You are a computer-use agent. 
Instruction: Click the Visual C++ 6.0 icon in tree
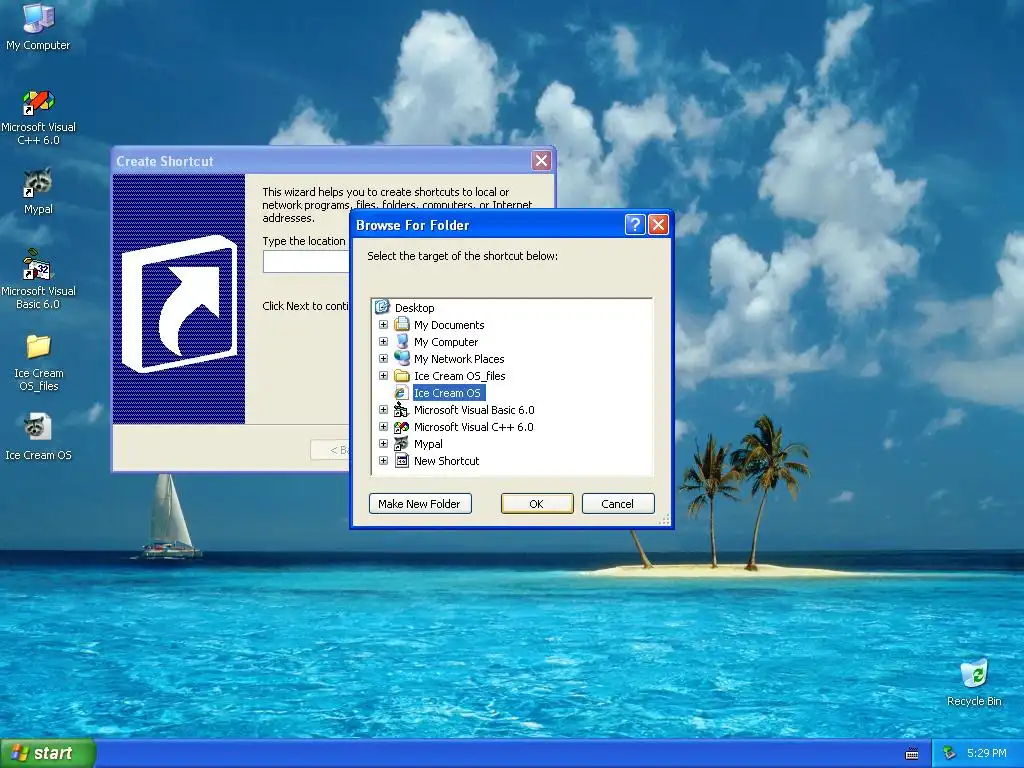click(x=402, y=426)
